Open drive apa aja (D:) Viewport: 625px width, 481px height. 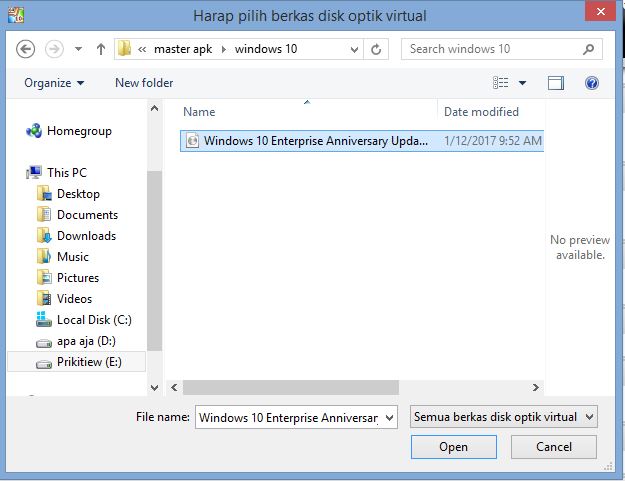pos(86,341)
